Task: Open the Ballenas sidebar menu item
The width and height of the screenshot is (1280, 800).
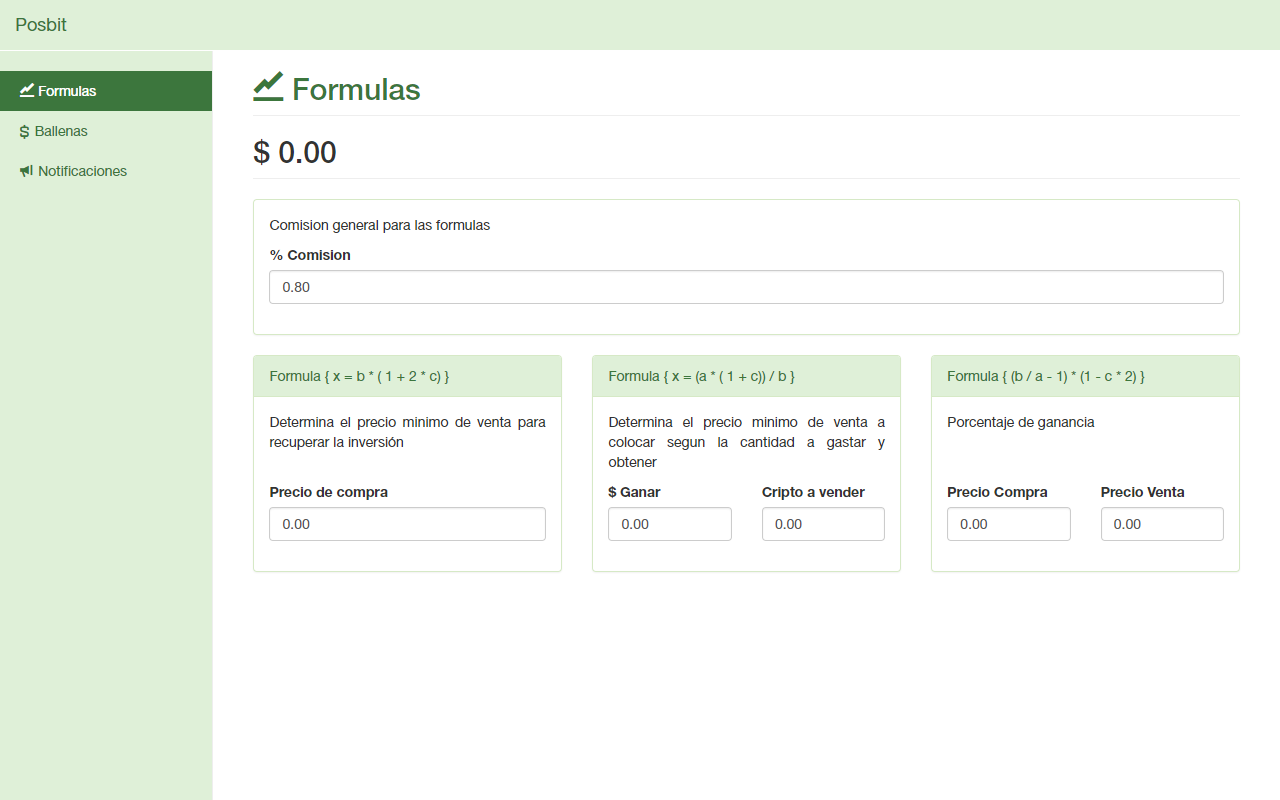Action: coord(106,131)
